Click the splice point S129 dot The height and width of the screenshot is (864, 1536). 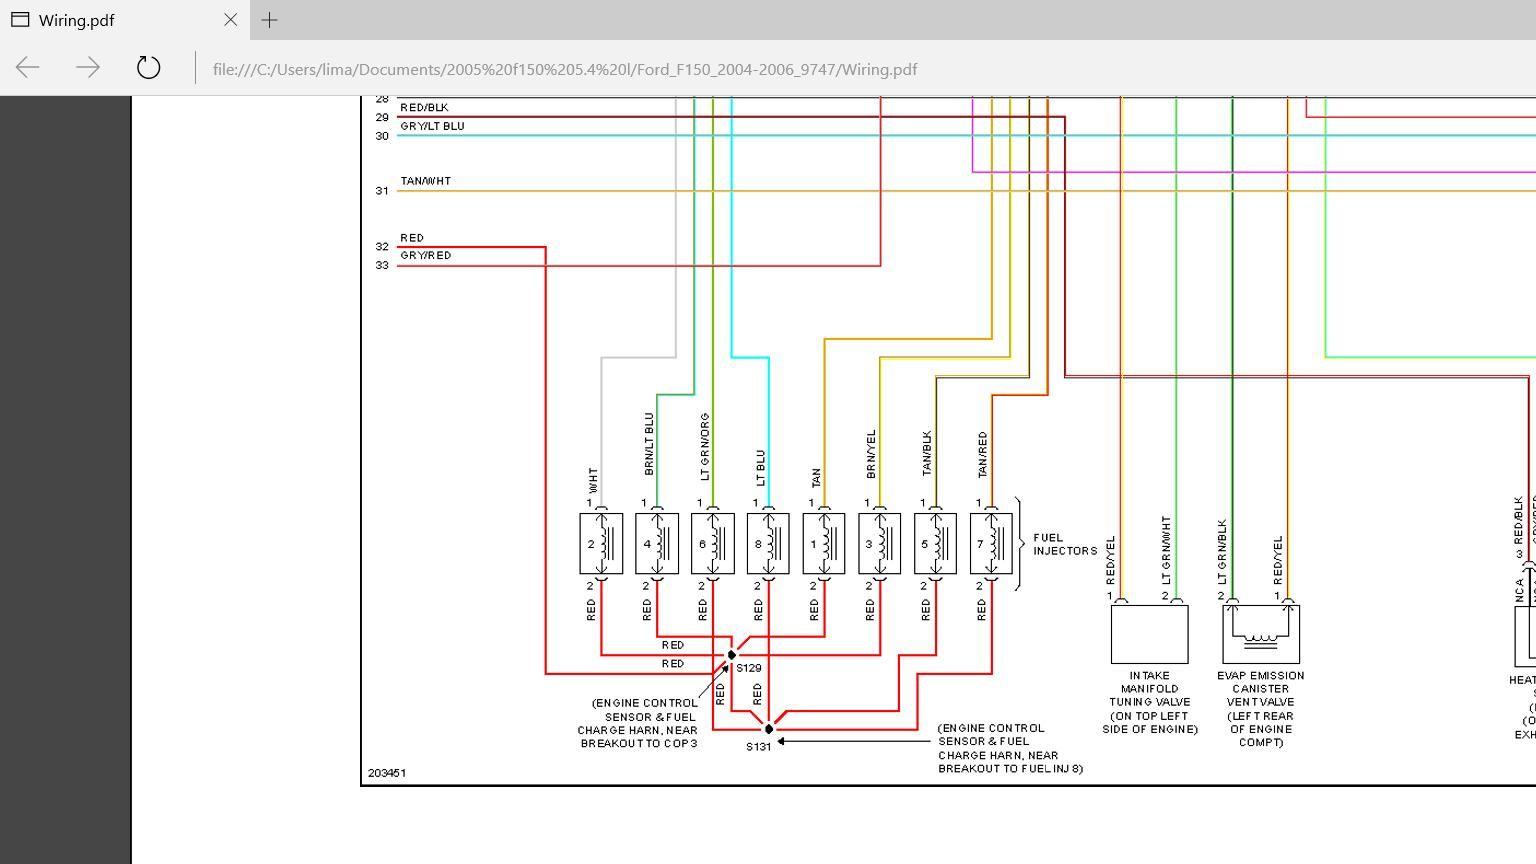(733, 653)
